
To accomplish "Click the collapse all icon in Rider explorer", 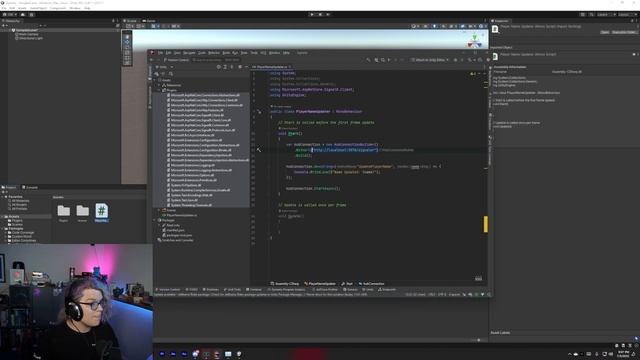I will click(232, 67).
